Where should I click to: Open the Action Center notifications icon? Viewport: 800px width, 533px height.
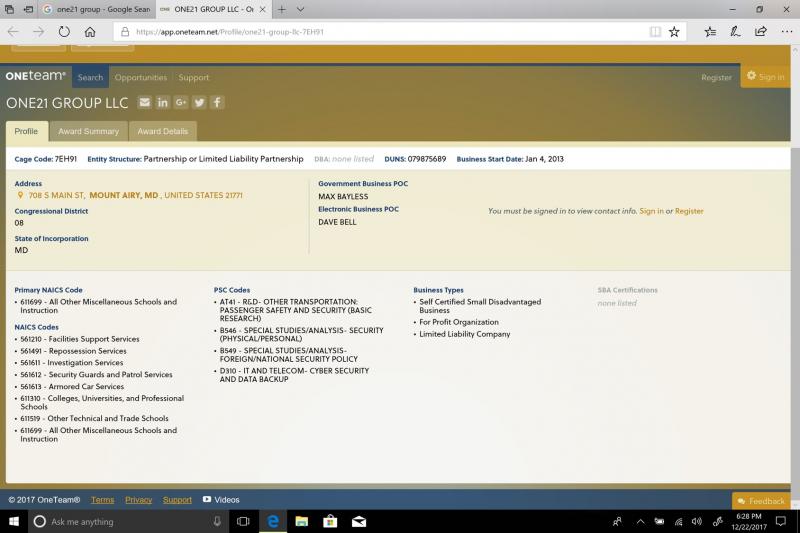pos(781,521)
